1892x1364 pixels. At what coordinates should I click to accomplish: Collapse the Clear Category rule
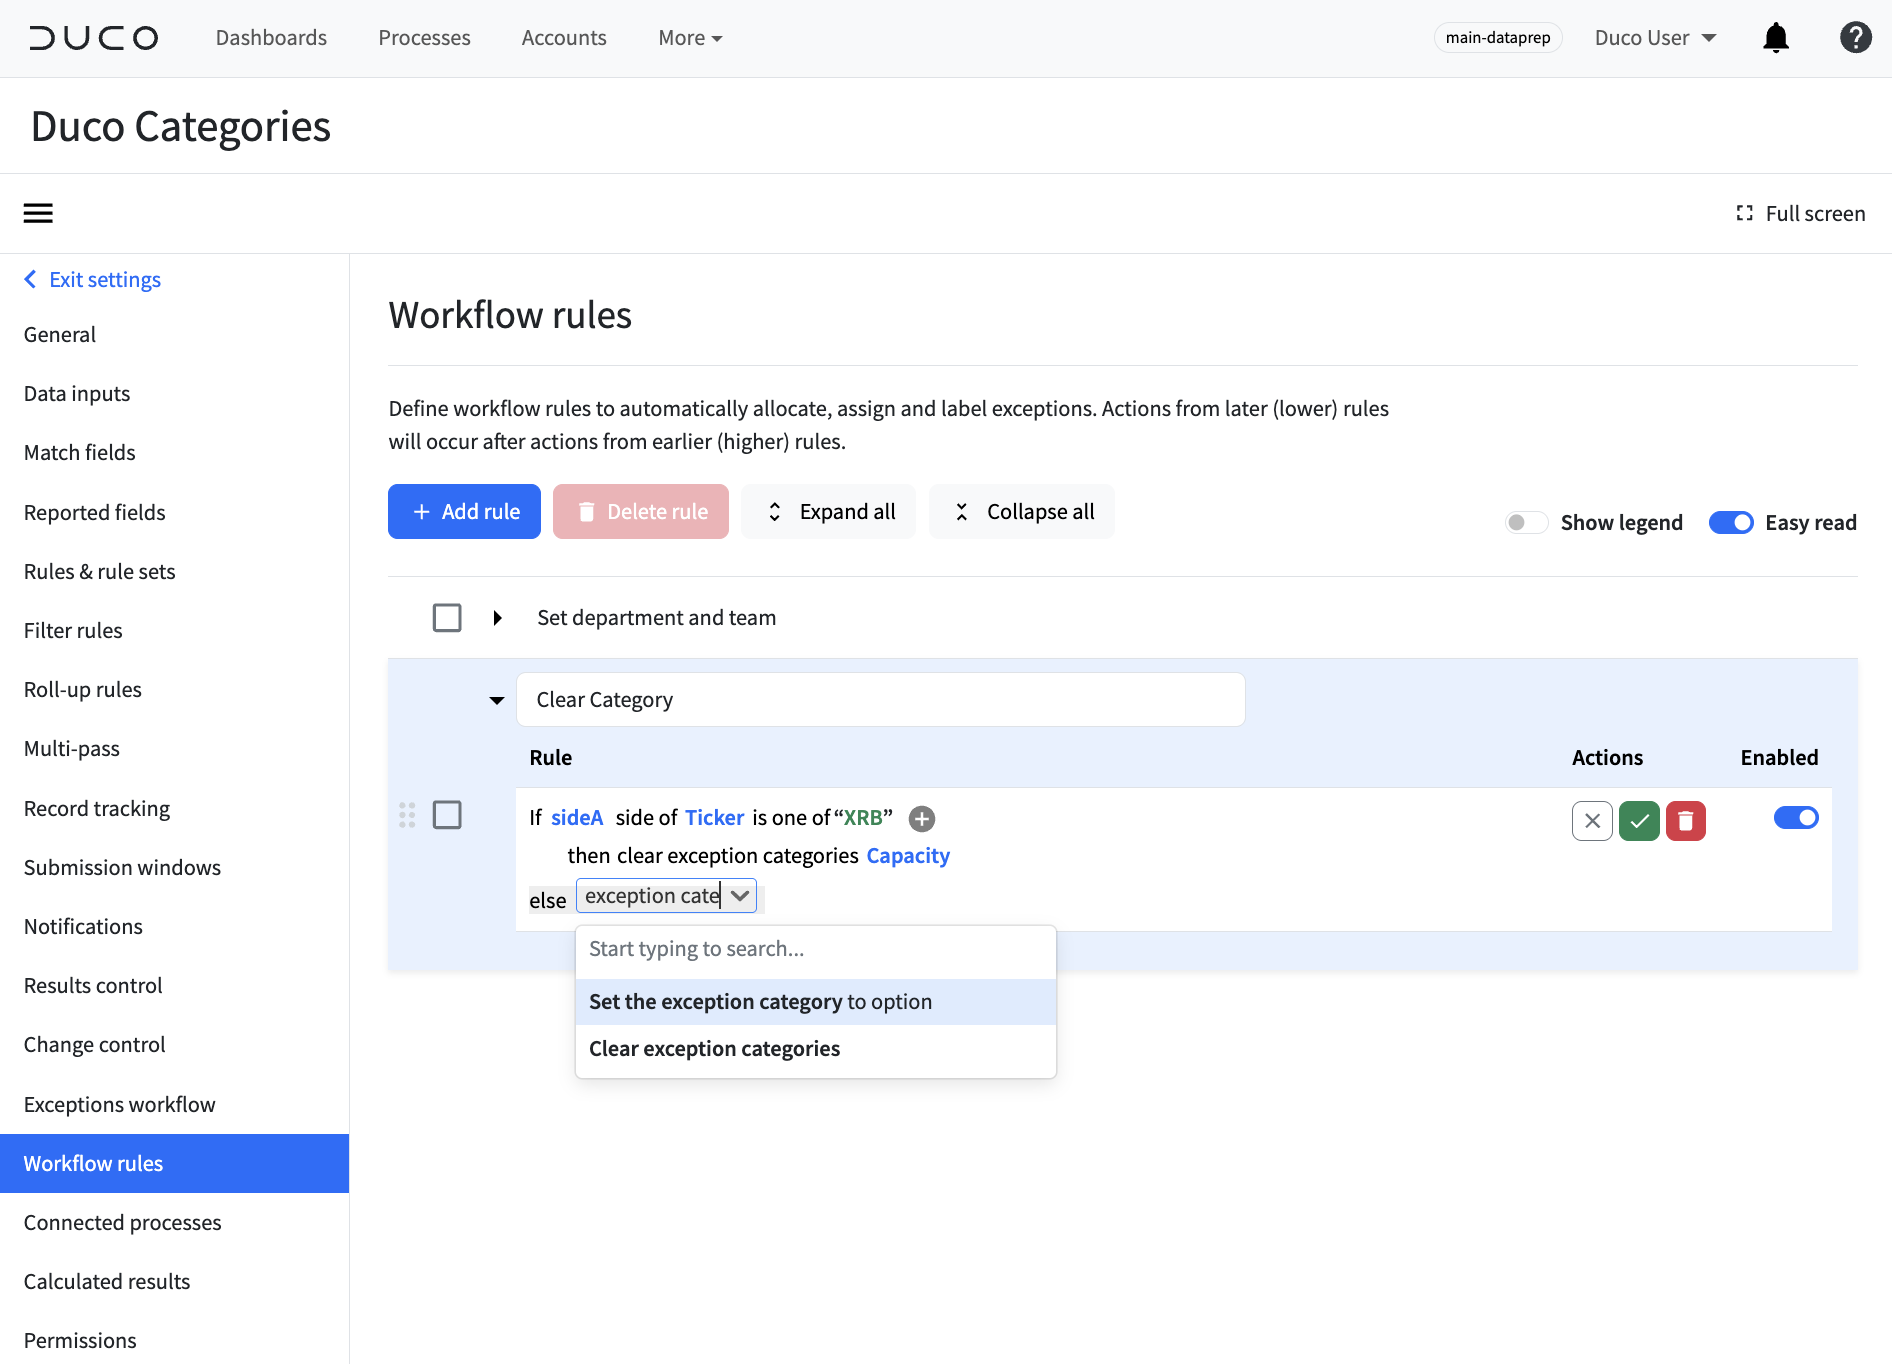(497, 700)
